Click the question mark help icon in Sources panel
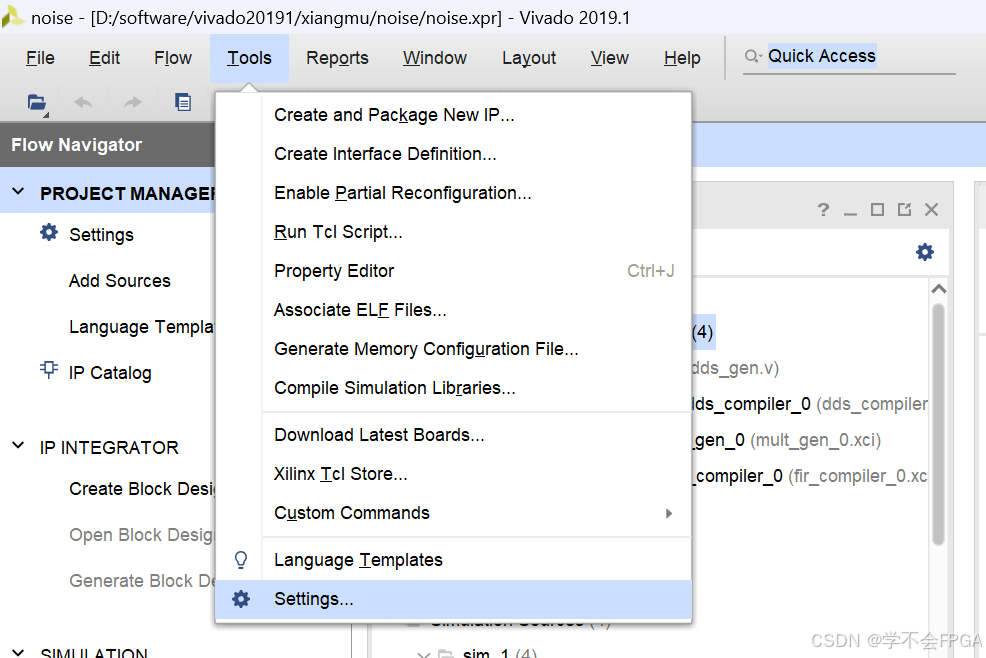Image resolution: width=986 pixels, height=658 pixels. pos(823,209)
